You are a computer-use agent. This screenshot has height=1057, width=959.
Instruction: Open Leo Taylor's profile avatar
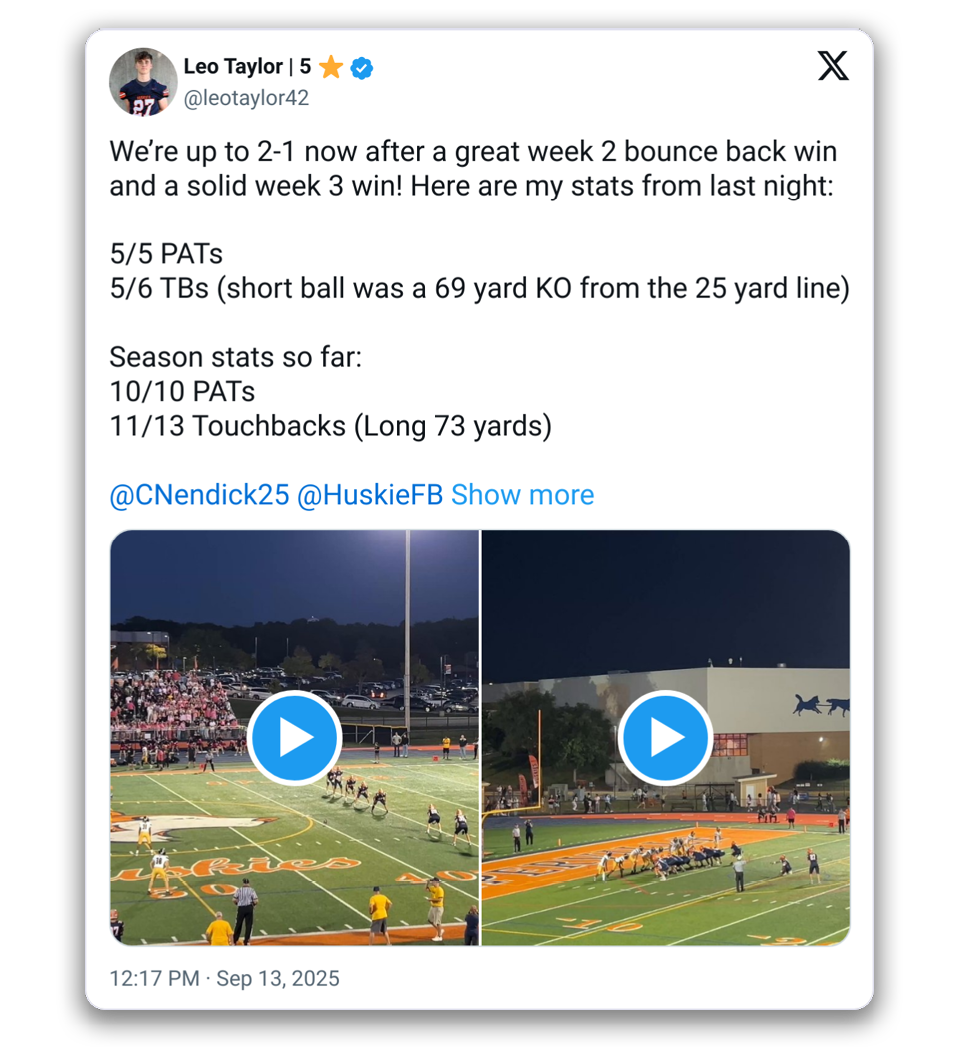tap(143, 80)
